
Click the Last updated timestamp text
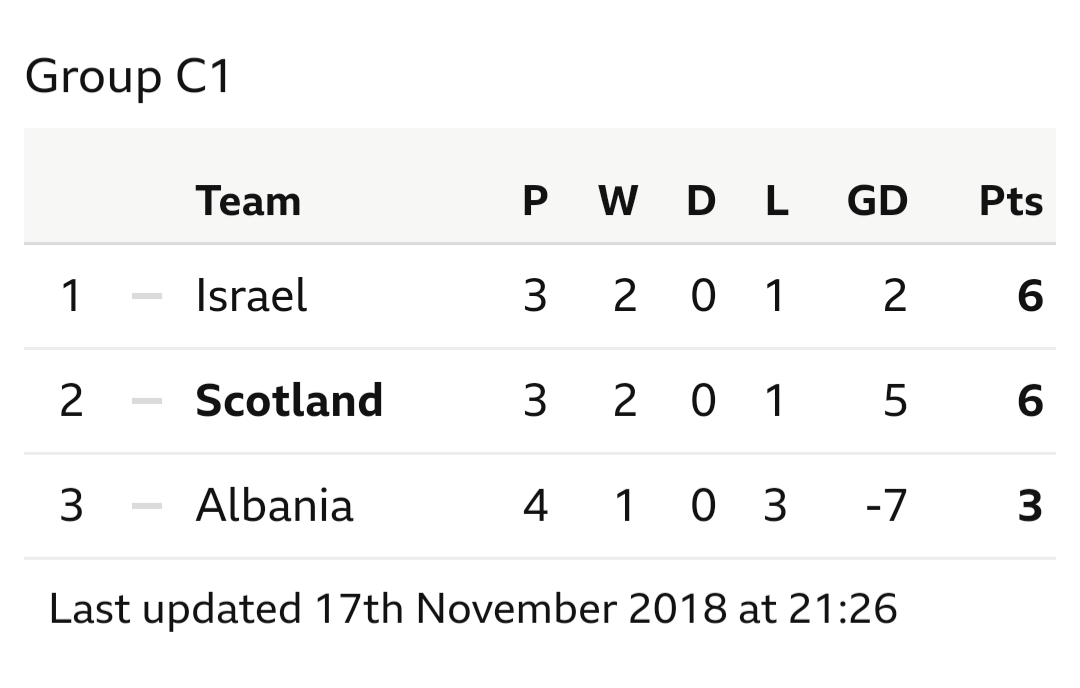pyautogui.click(x=473, y=609)
